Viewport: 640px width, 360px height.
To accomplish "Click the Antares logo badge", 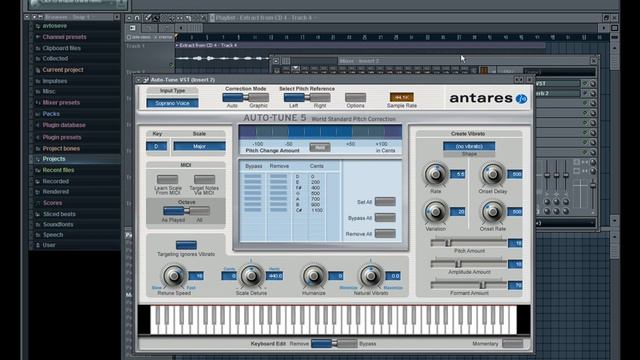I will (521, 98).
